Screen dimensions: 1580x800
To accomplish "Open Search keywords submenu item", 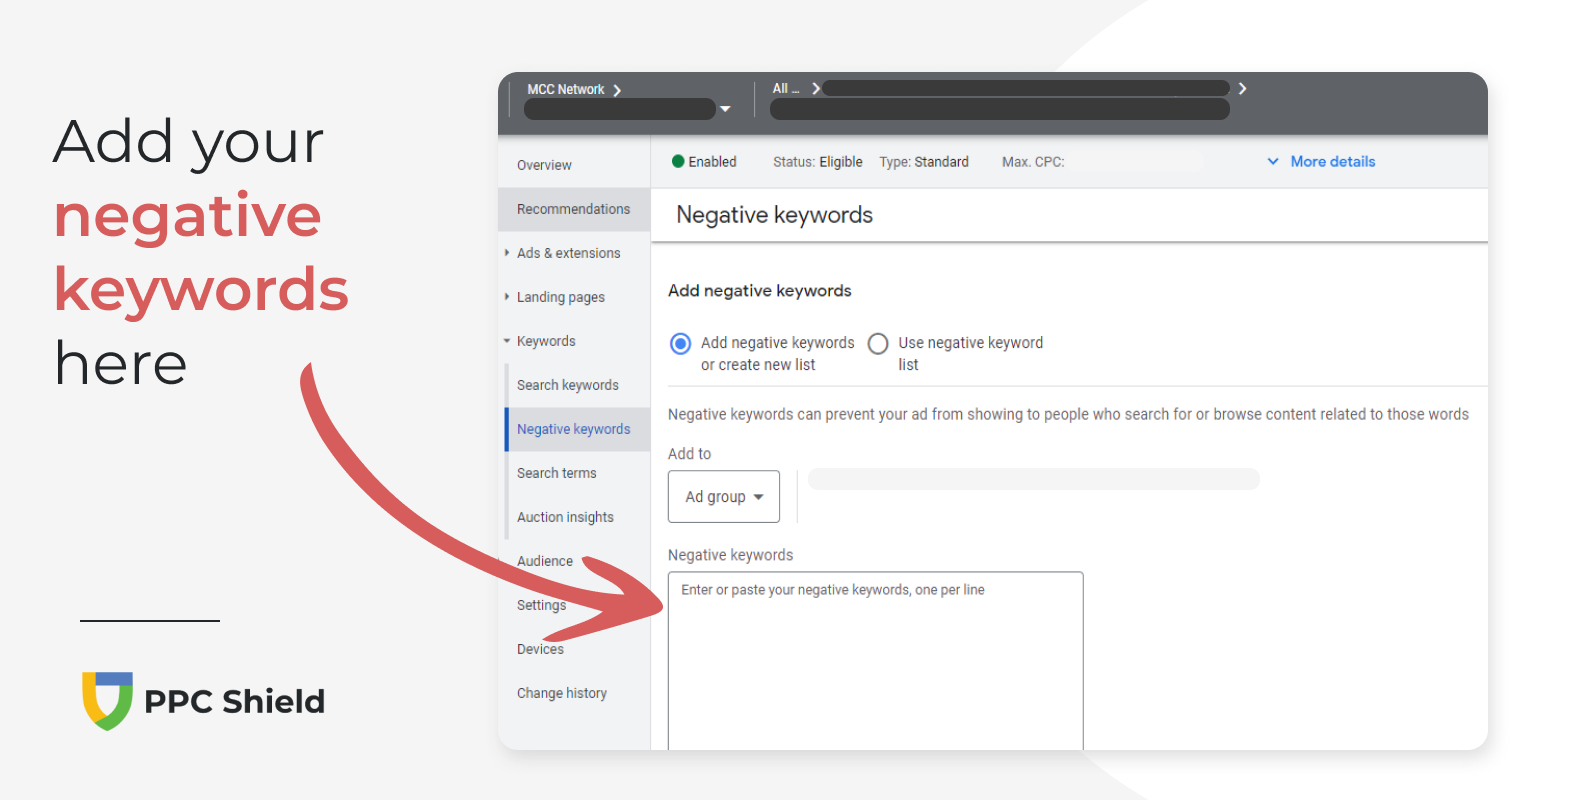I will (567, 385).
